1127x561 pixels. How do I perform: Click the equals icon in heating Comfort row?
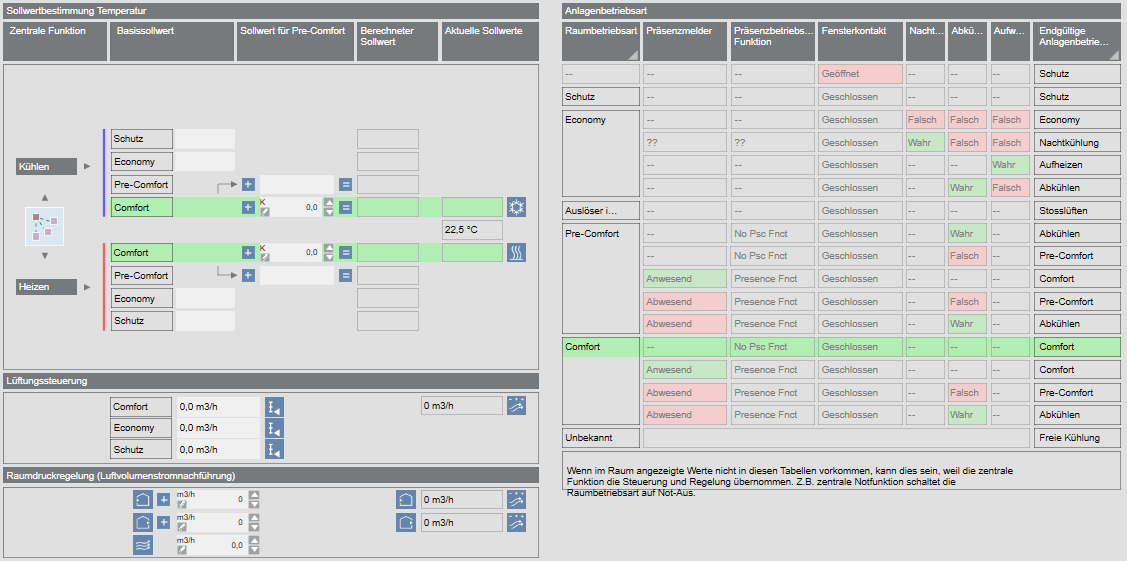345,253
